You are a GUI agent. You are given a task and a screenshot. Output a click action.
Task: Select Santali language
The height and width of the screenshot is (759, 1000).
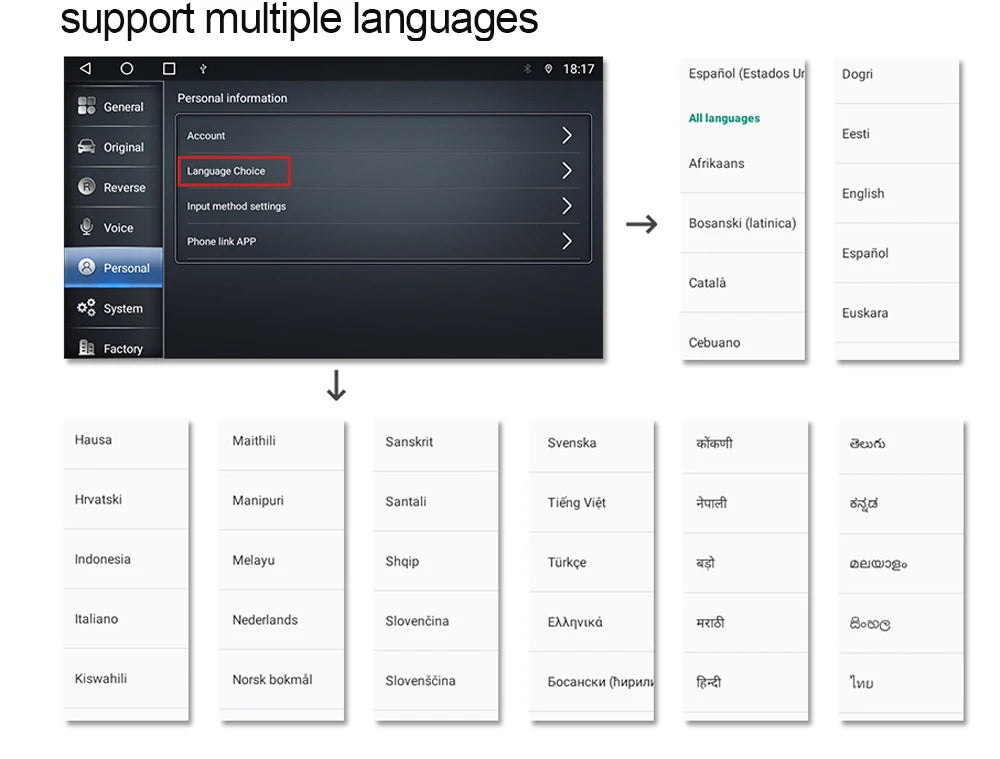click(436, 502)
